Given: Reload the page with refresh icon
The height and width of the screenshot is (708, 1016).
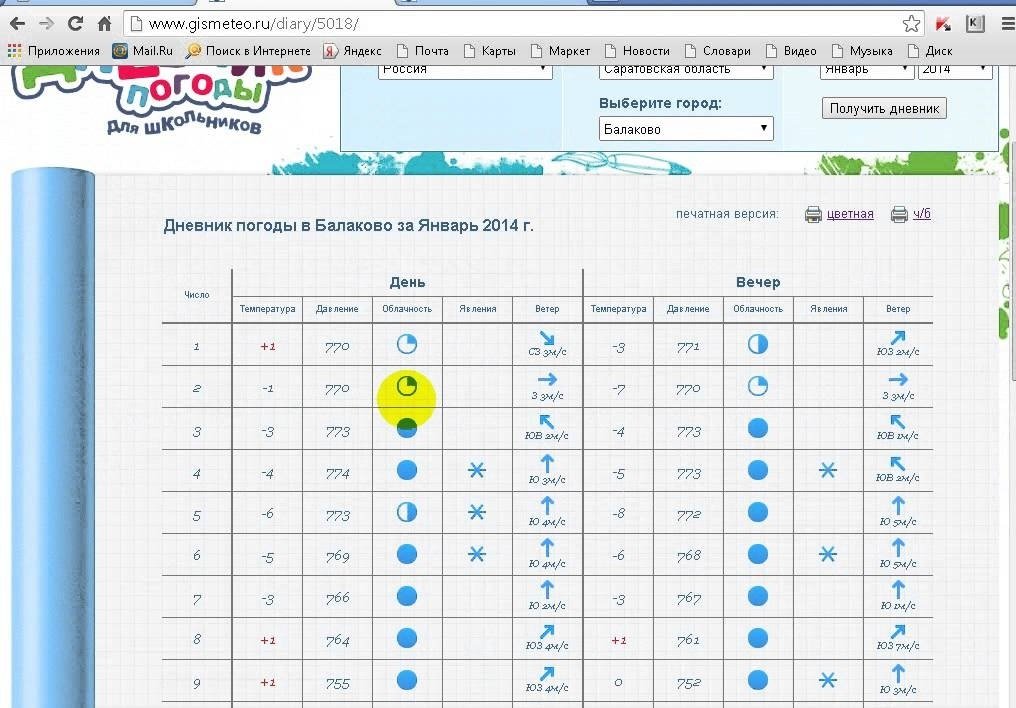Looking at the screenshot, I should [x=75, y=24].
